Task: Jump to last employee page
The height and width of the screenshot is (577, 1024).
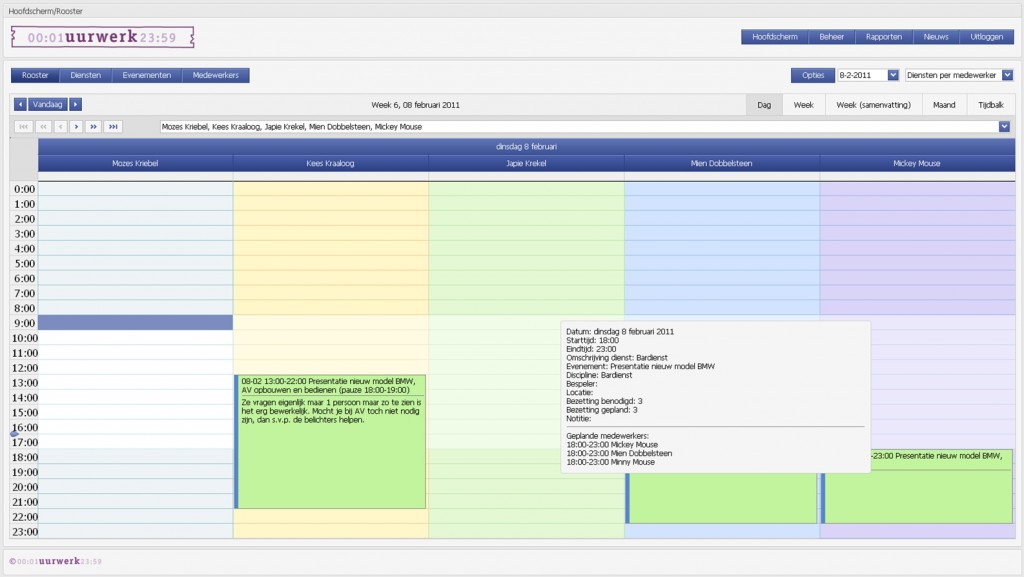Action: click(x=113, y=127)
